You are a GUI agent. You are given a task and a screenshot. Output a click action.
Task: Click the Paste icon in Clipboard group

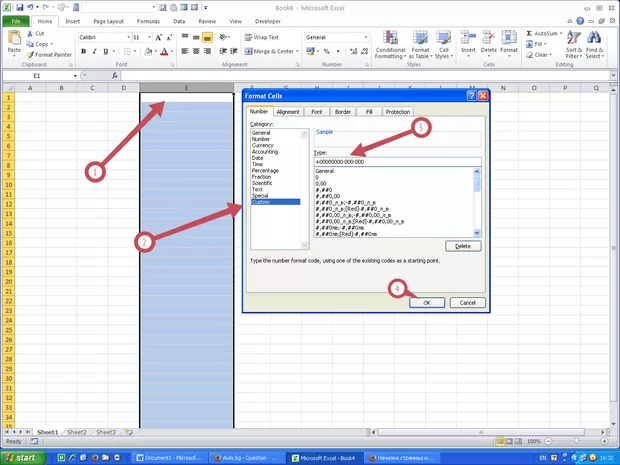click(14, 40)
